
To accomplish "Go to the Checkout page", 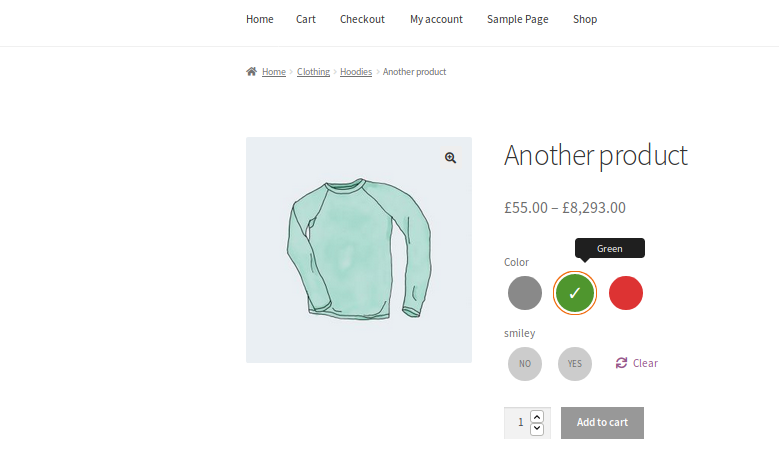I will tap(362, 19).
